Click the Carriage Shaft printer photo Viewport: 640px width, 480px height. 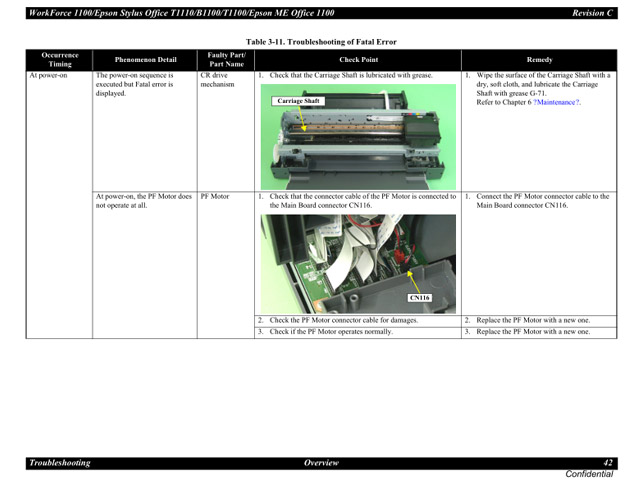(x=358, y=135)
